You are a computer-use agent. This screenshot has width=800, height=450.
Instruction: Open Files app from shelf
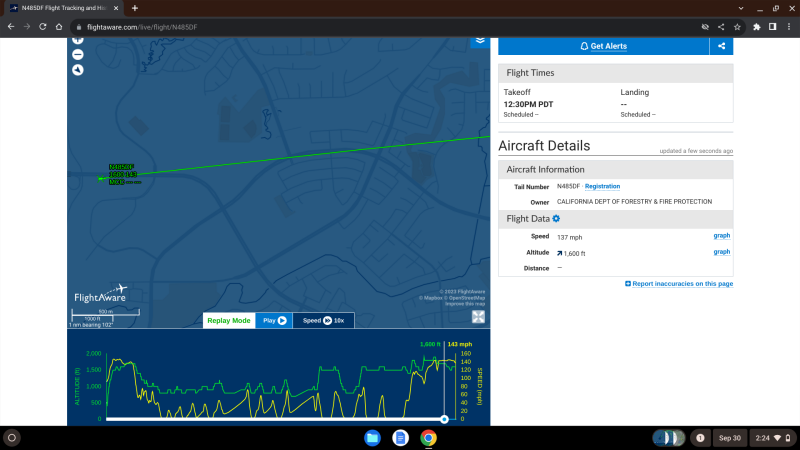[x=372, y=438]
